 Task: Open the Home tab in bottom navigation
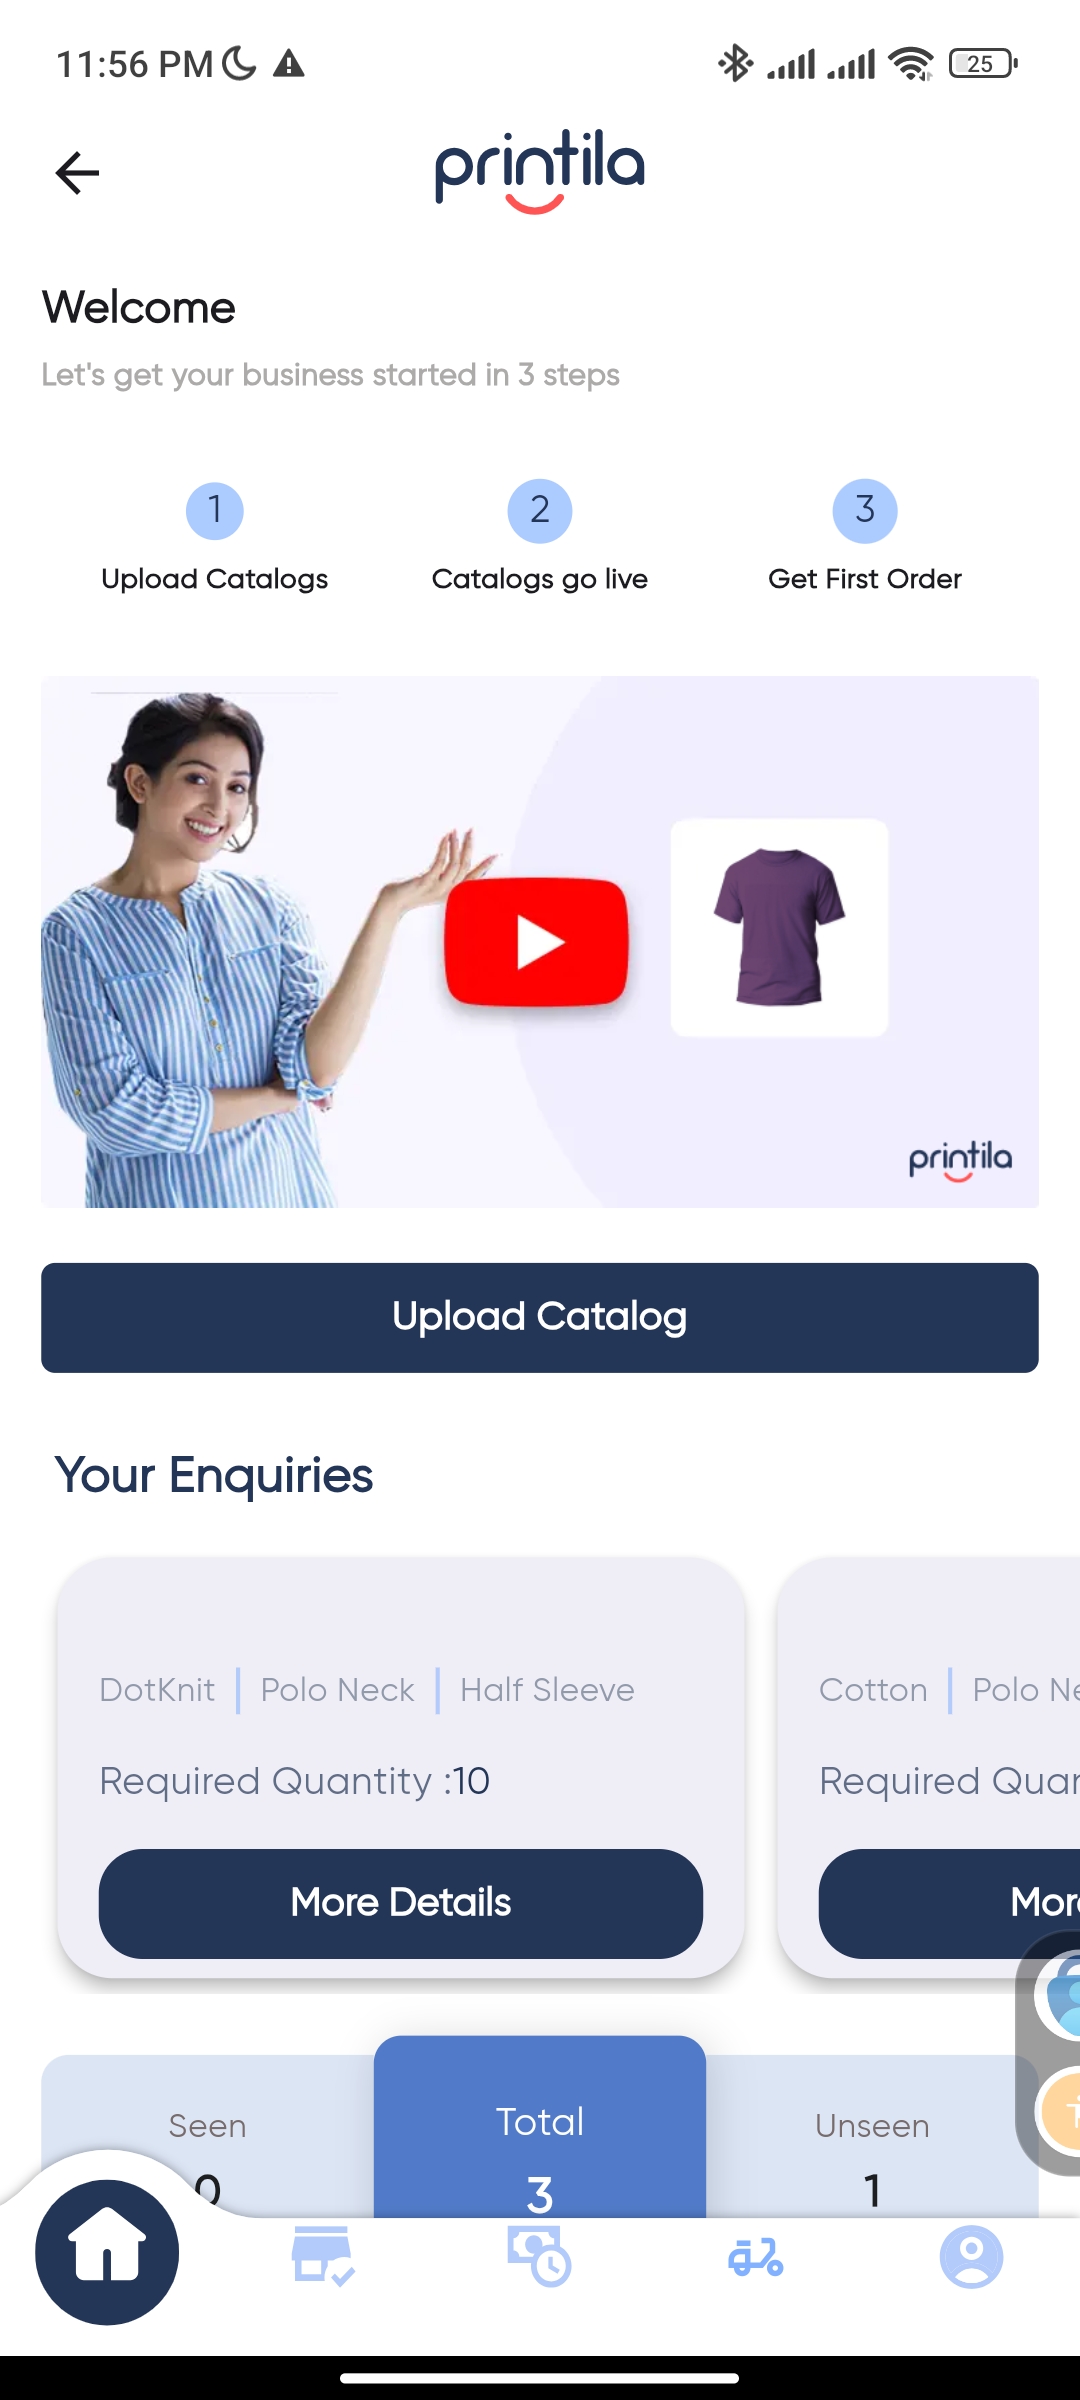click(x=107, y=2252)
